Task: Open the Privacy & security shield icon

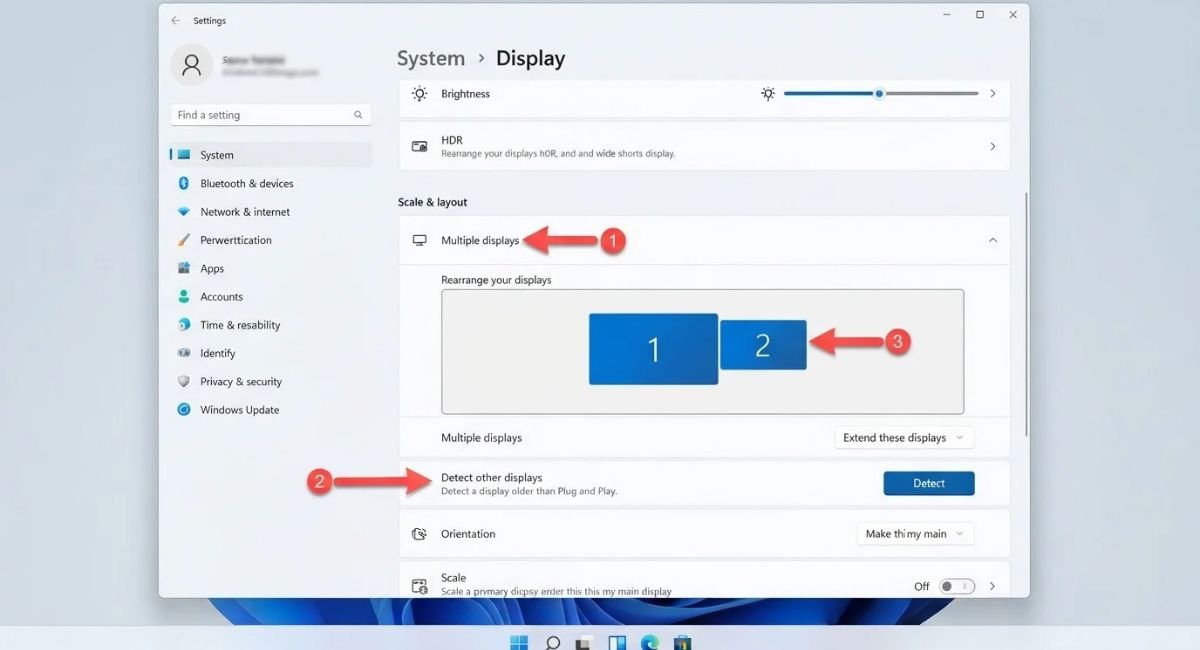Action: (x=184, y=381)
